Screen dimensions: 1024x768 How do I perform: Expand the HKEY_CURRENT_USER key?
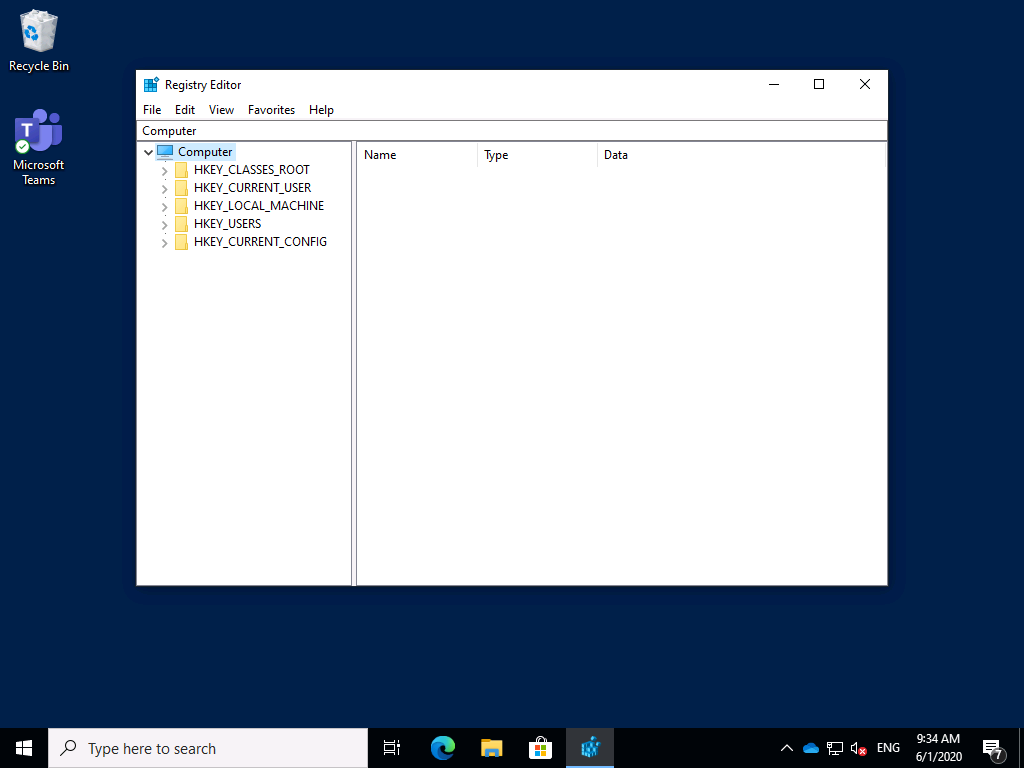click(x=164, y=189)
